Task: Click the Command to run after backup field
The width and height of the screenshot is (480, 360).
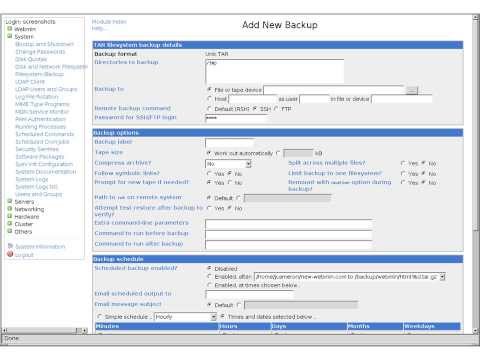Action: point(289,245)
